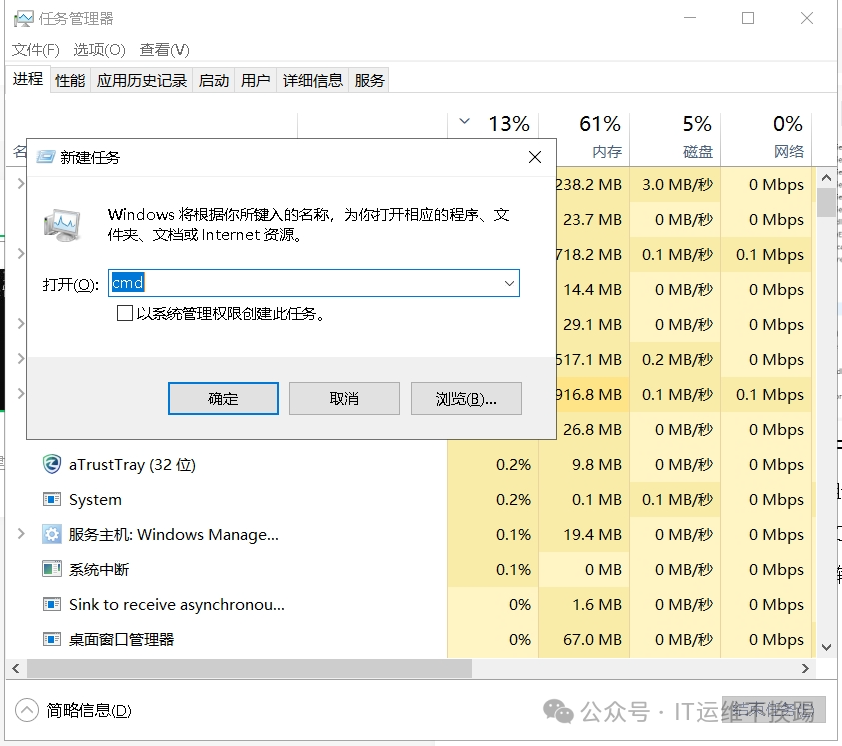The image size is (842, 746).
Task: Click the 确定 button
Action: [x=223, y=399]
